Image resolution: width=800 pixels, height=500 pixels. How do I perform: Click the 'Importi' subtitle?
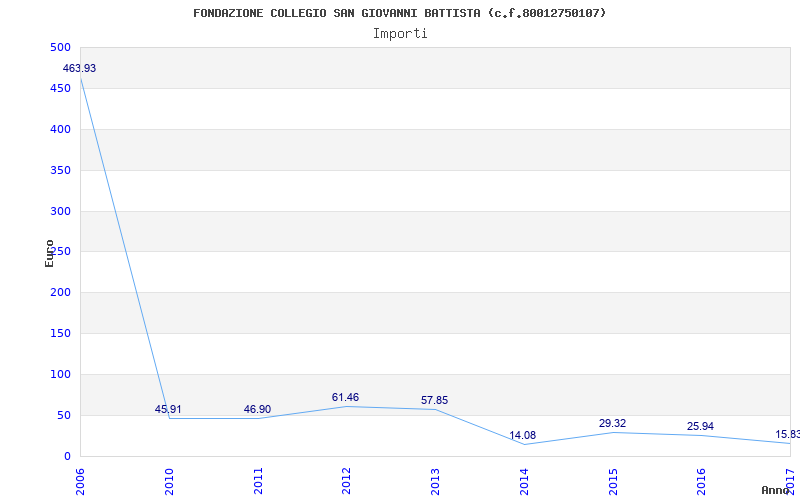pyautogui.click(x=400, y=34)
